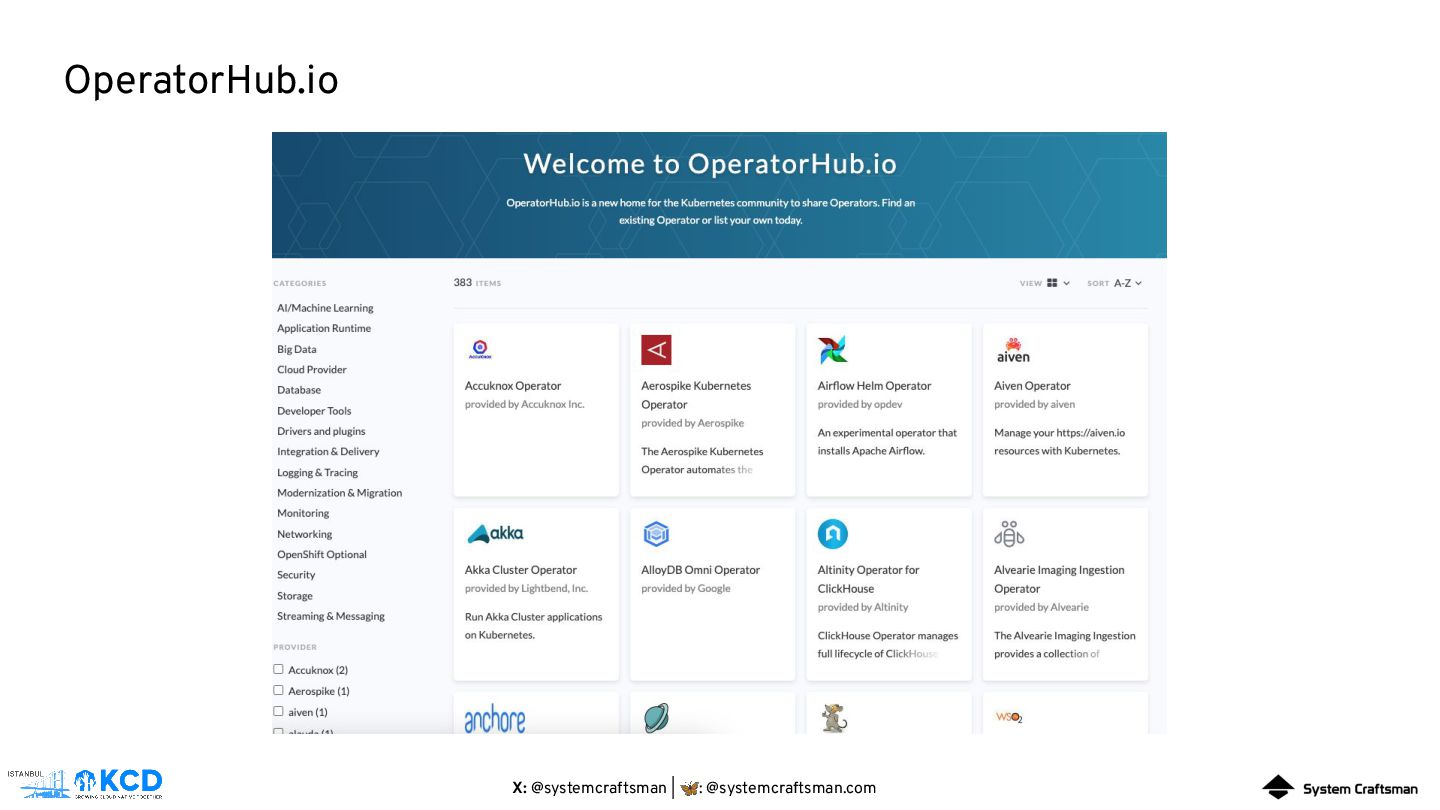Screen dimensions: 1440x810
Task: Click the Anchore logo icon
Action: [x=495, y=719]
